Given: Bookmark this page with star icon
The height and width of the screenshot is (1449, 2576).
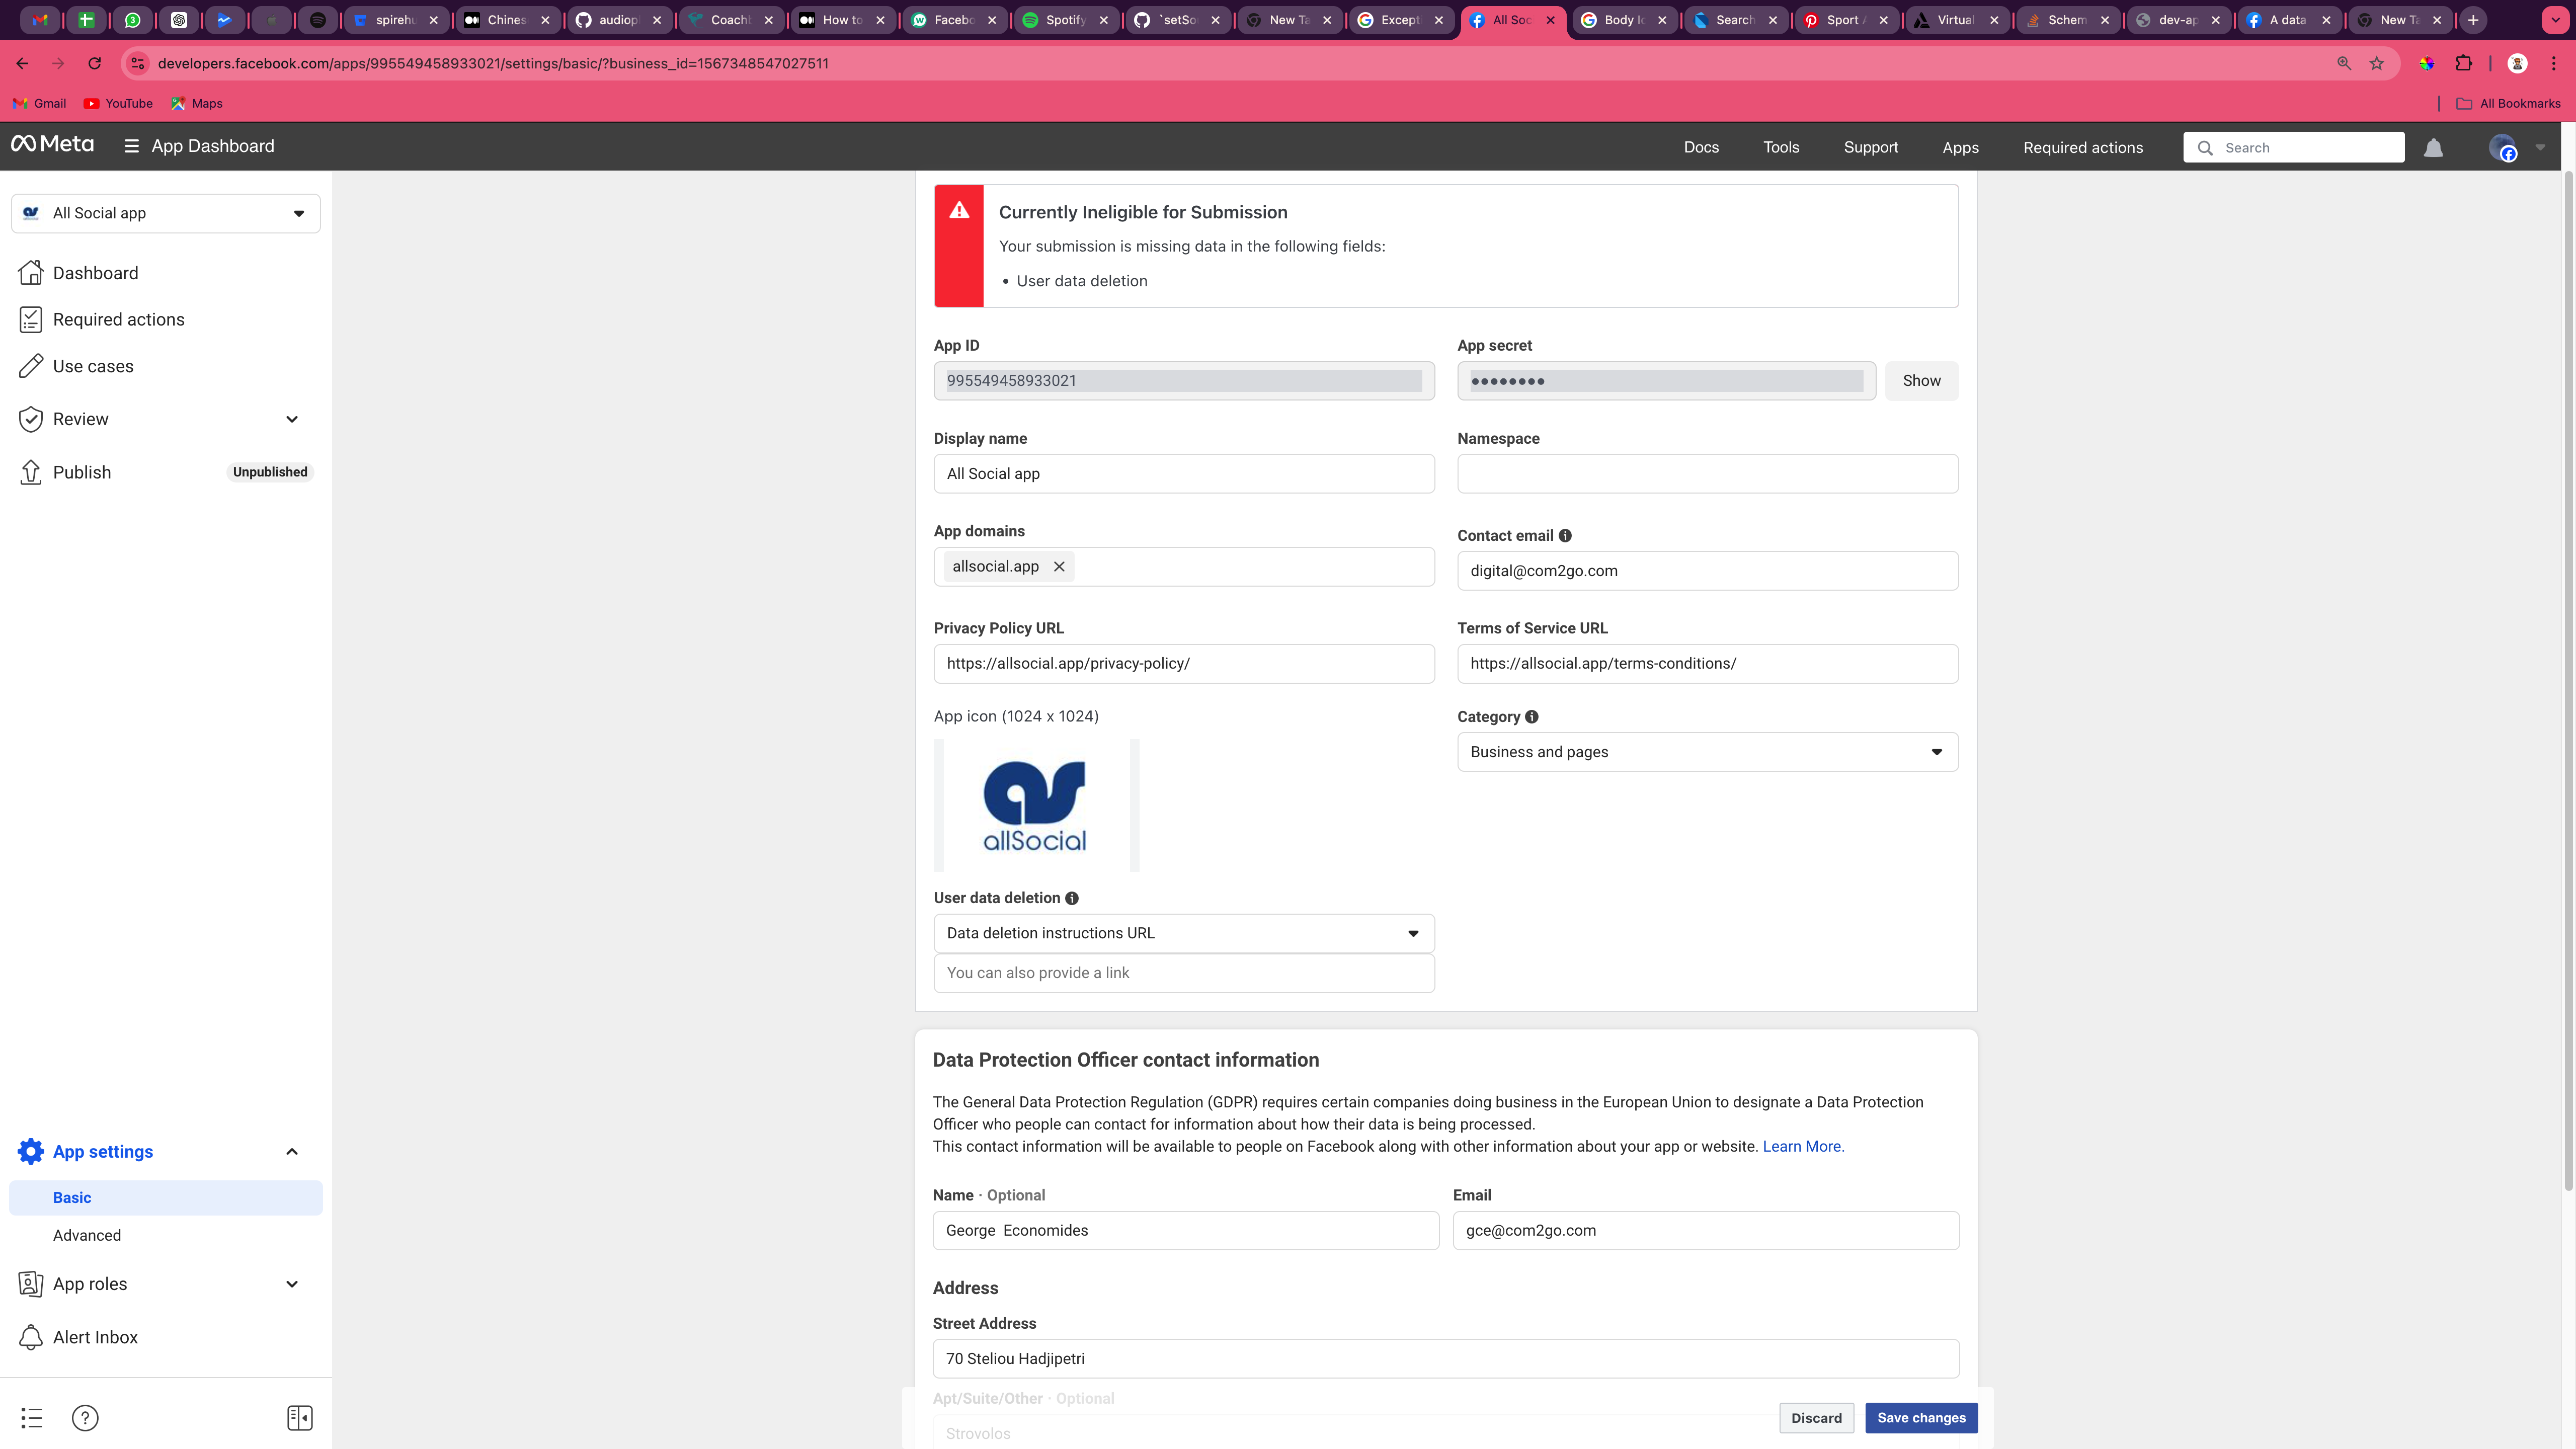Looking at the screenshot, I should (2377, 63).
